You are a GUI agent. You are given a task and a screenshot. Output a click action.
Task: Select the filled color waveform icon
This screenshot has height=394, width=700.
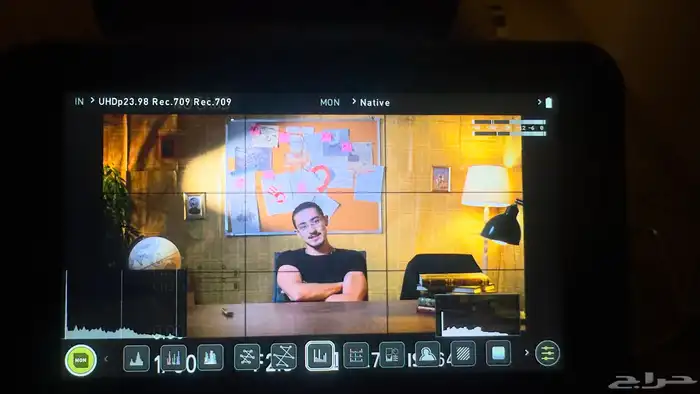tap(210, 357)
